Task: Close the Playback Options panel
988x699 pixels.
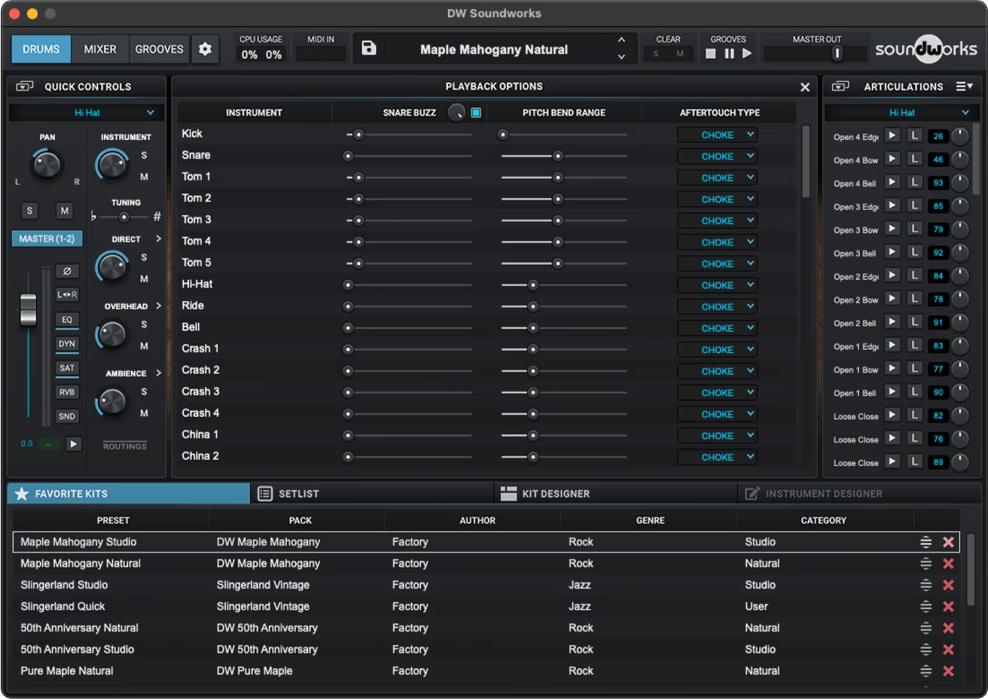Action: coord(805,87)
